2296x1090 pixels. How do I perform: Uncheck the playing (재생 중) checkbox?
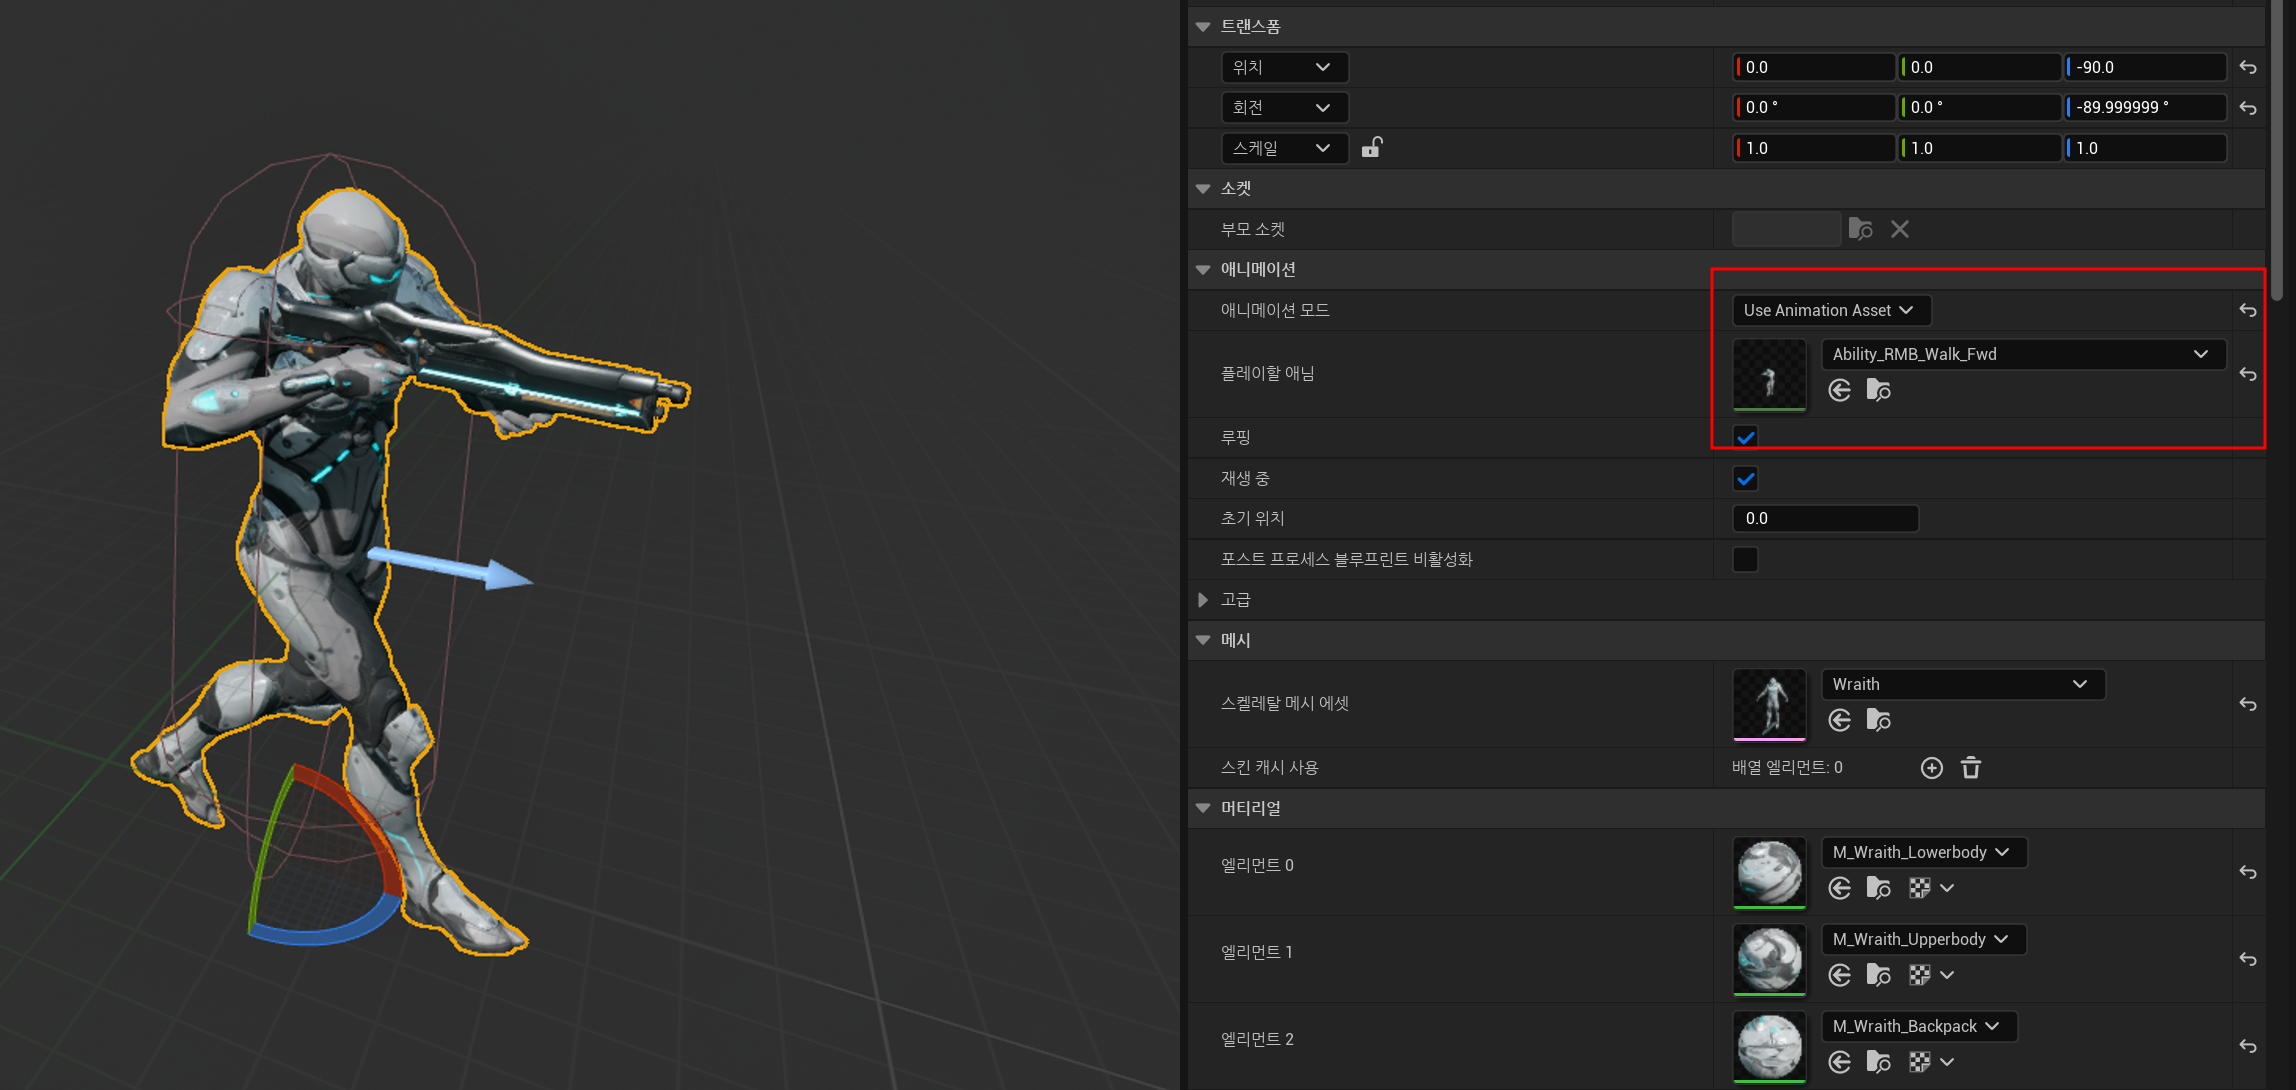(1745, 479)
